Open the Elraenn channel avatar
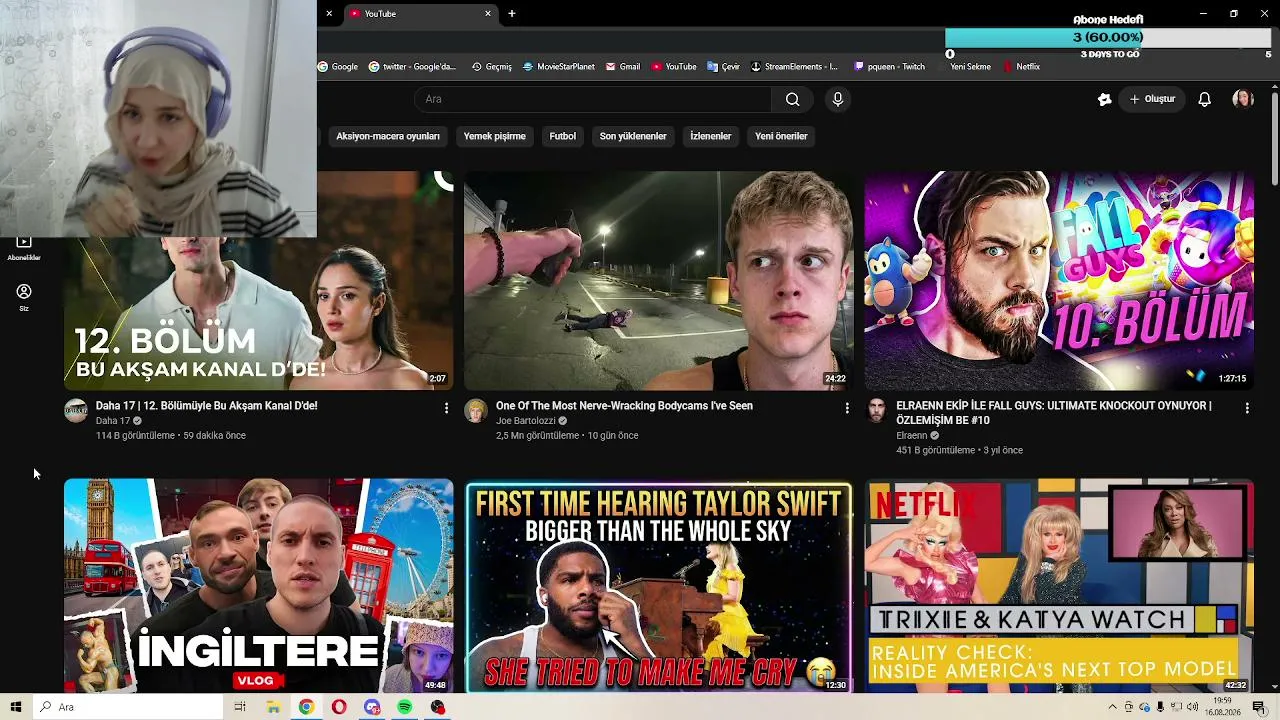The height and width of the screenshot is (720, 1280). 876,411
